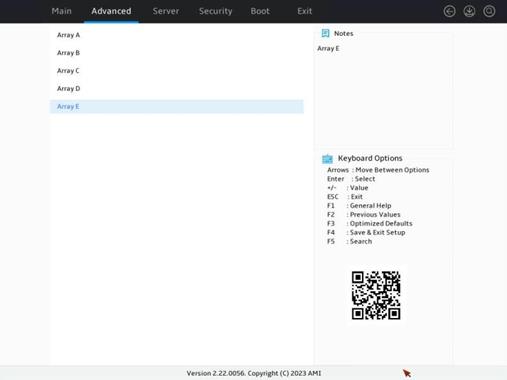Click the "ESC : Exit" line

point(345,197)
